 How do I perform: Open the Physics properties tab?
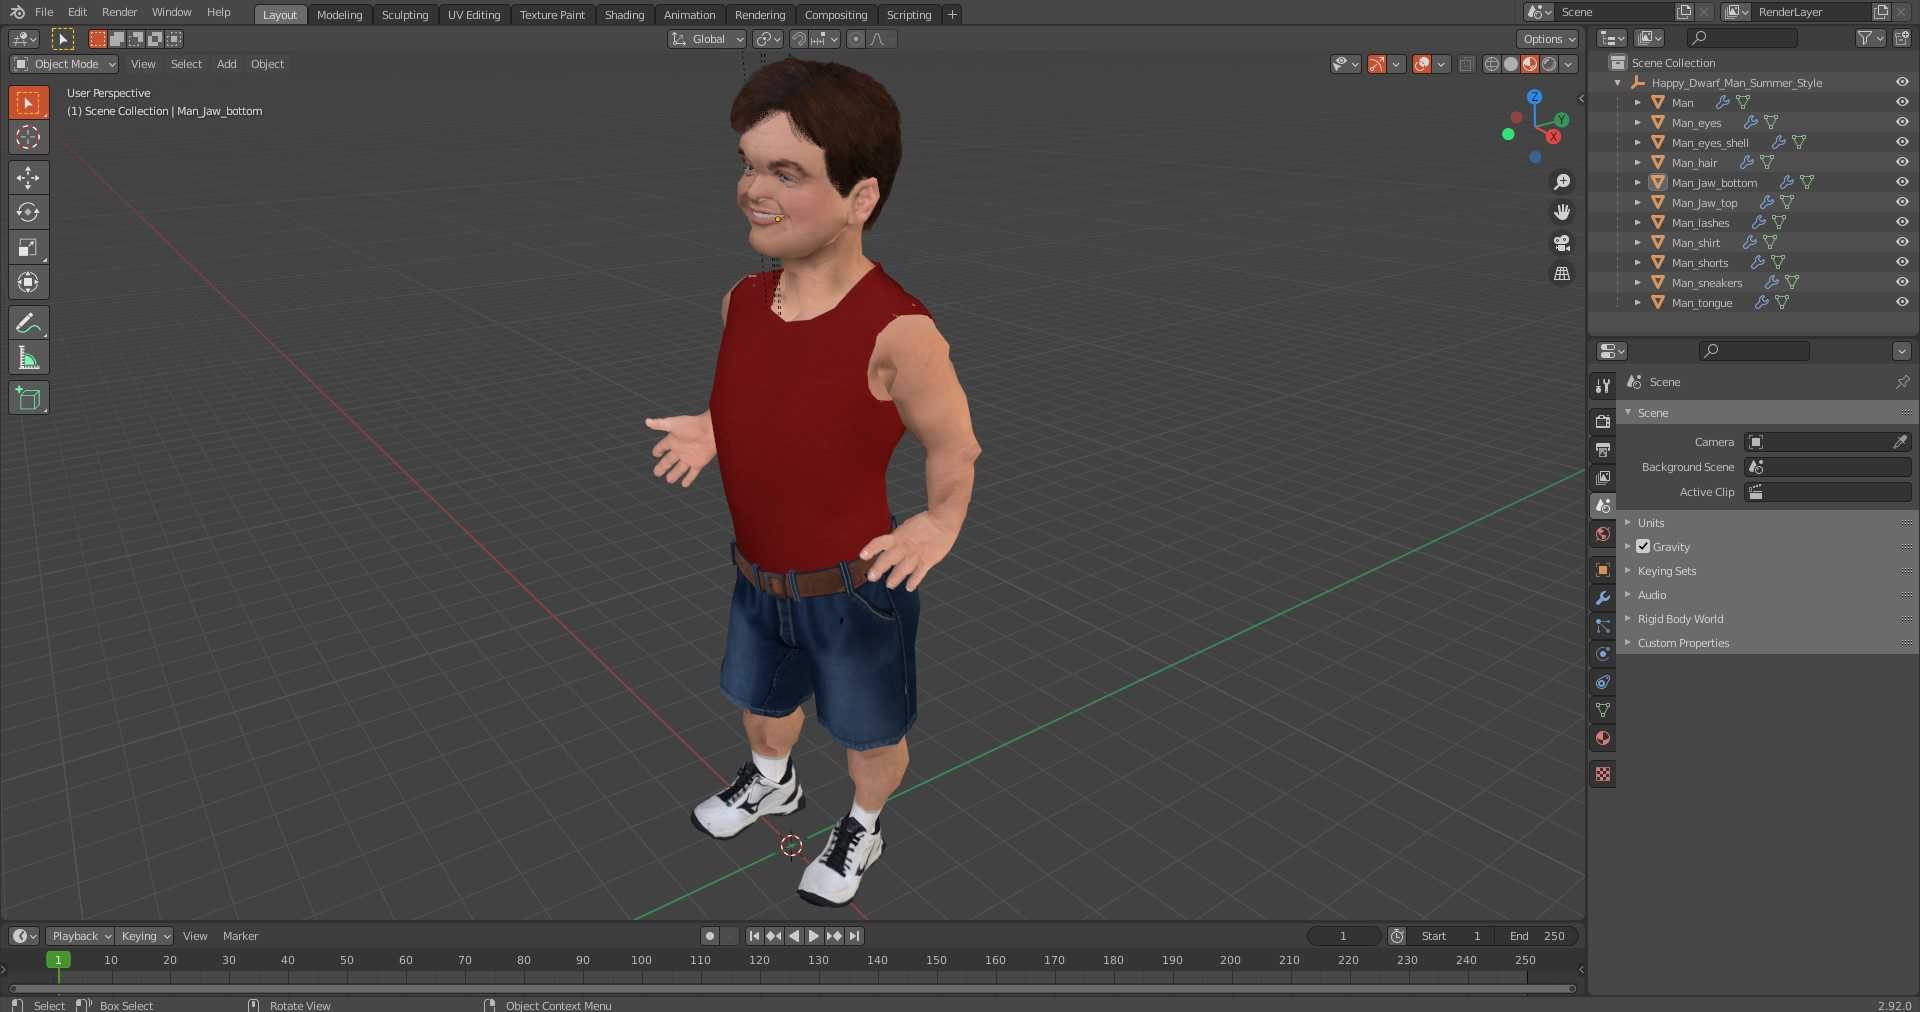[1603, 654]
